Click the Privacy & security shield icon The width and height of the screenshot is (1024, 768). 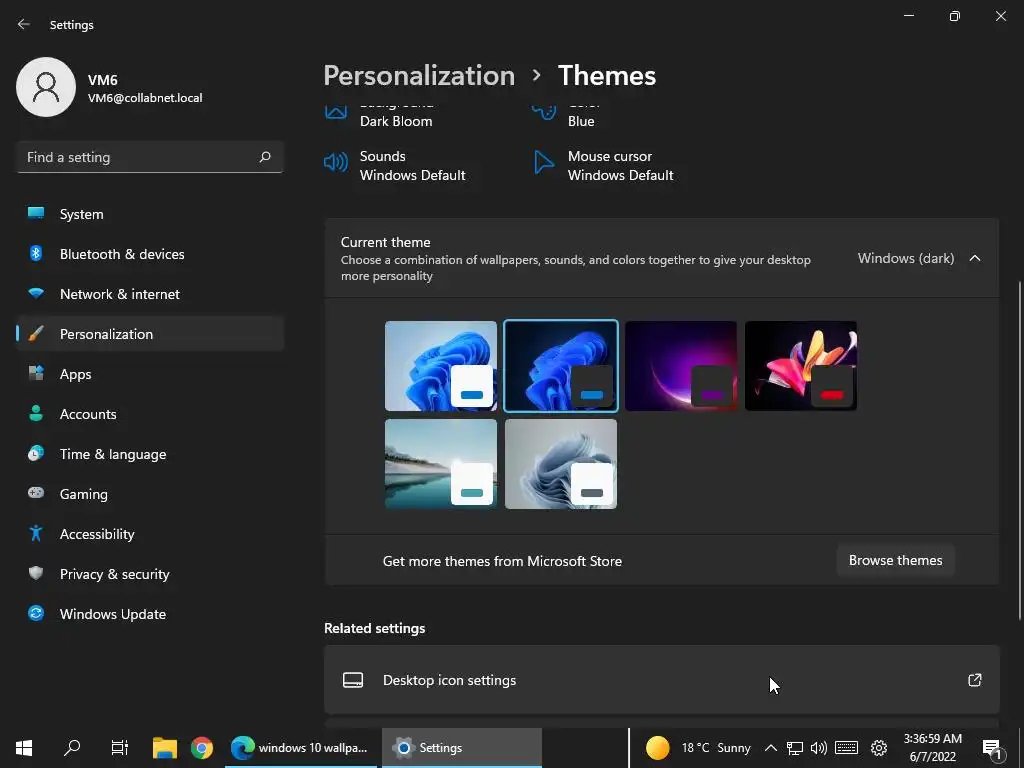pyautogui.click(x=36, y=573)
